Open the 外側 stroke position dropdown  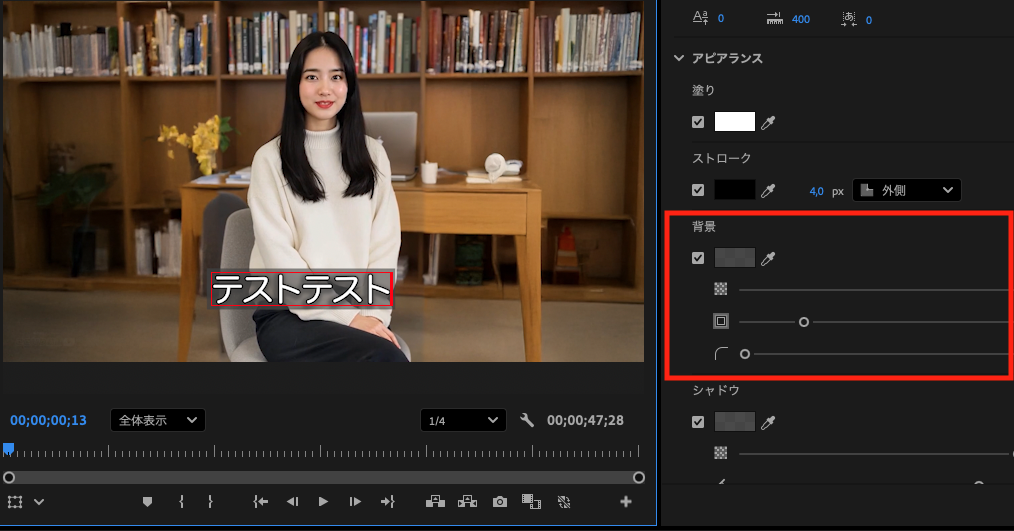(x=906, y=190)
